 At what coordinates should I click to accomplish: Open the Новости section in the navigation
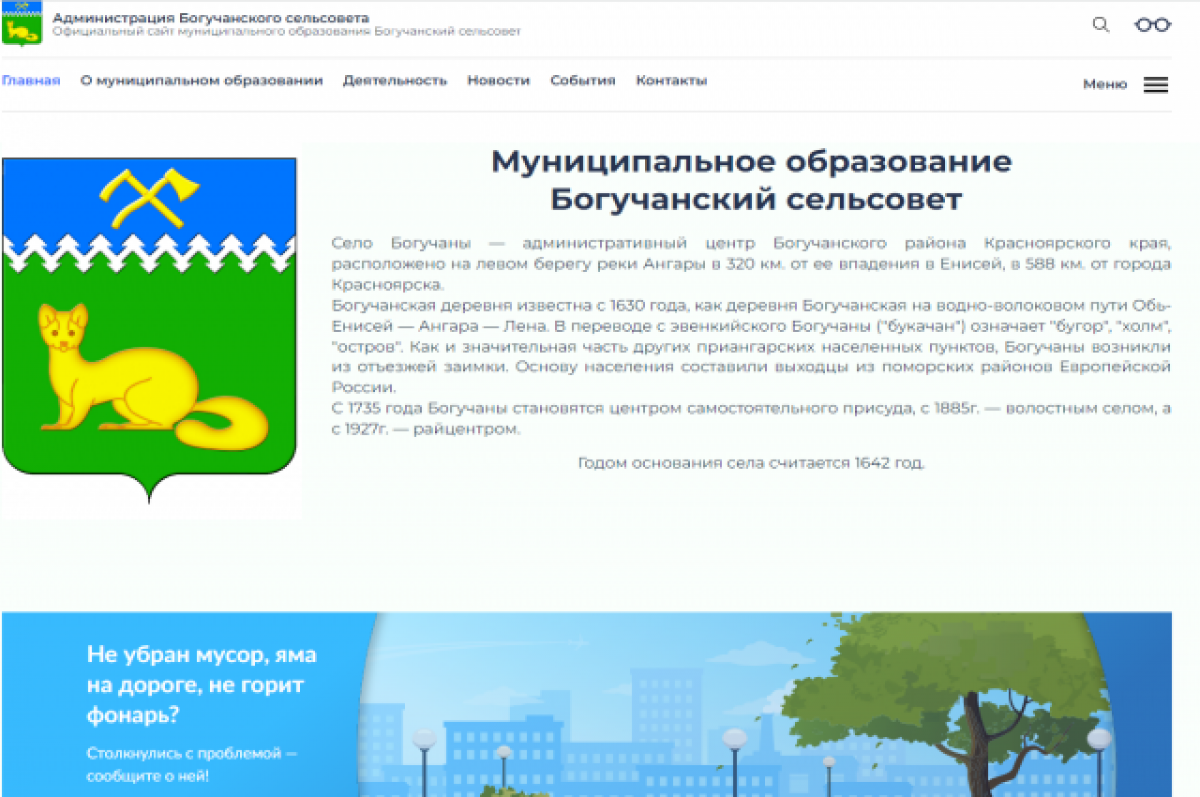point(496,80)
